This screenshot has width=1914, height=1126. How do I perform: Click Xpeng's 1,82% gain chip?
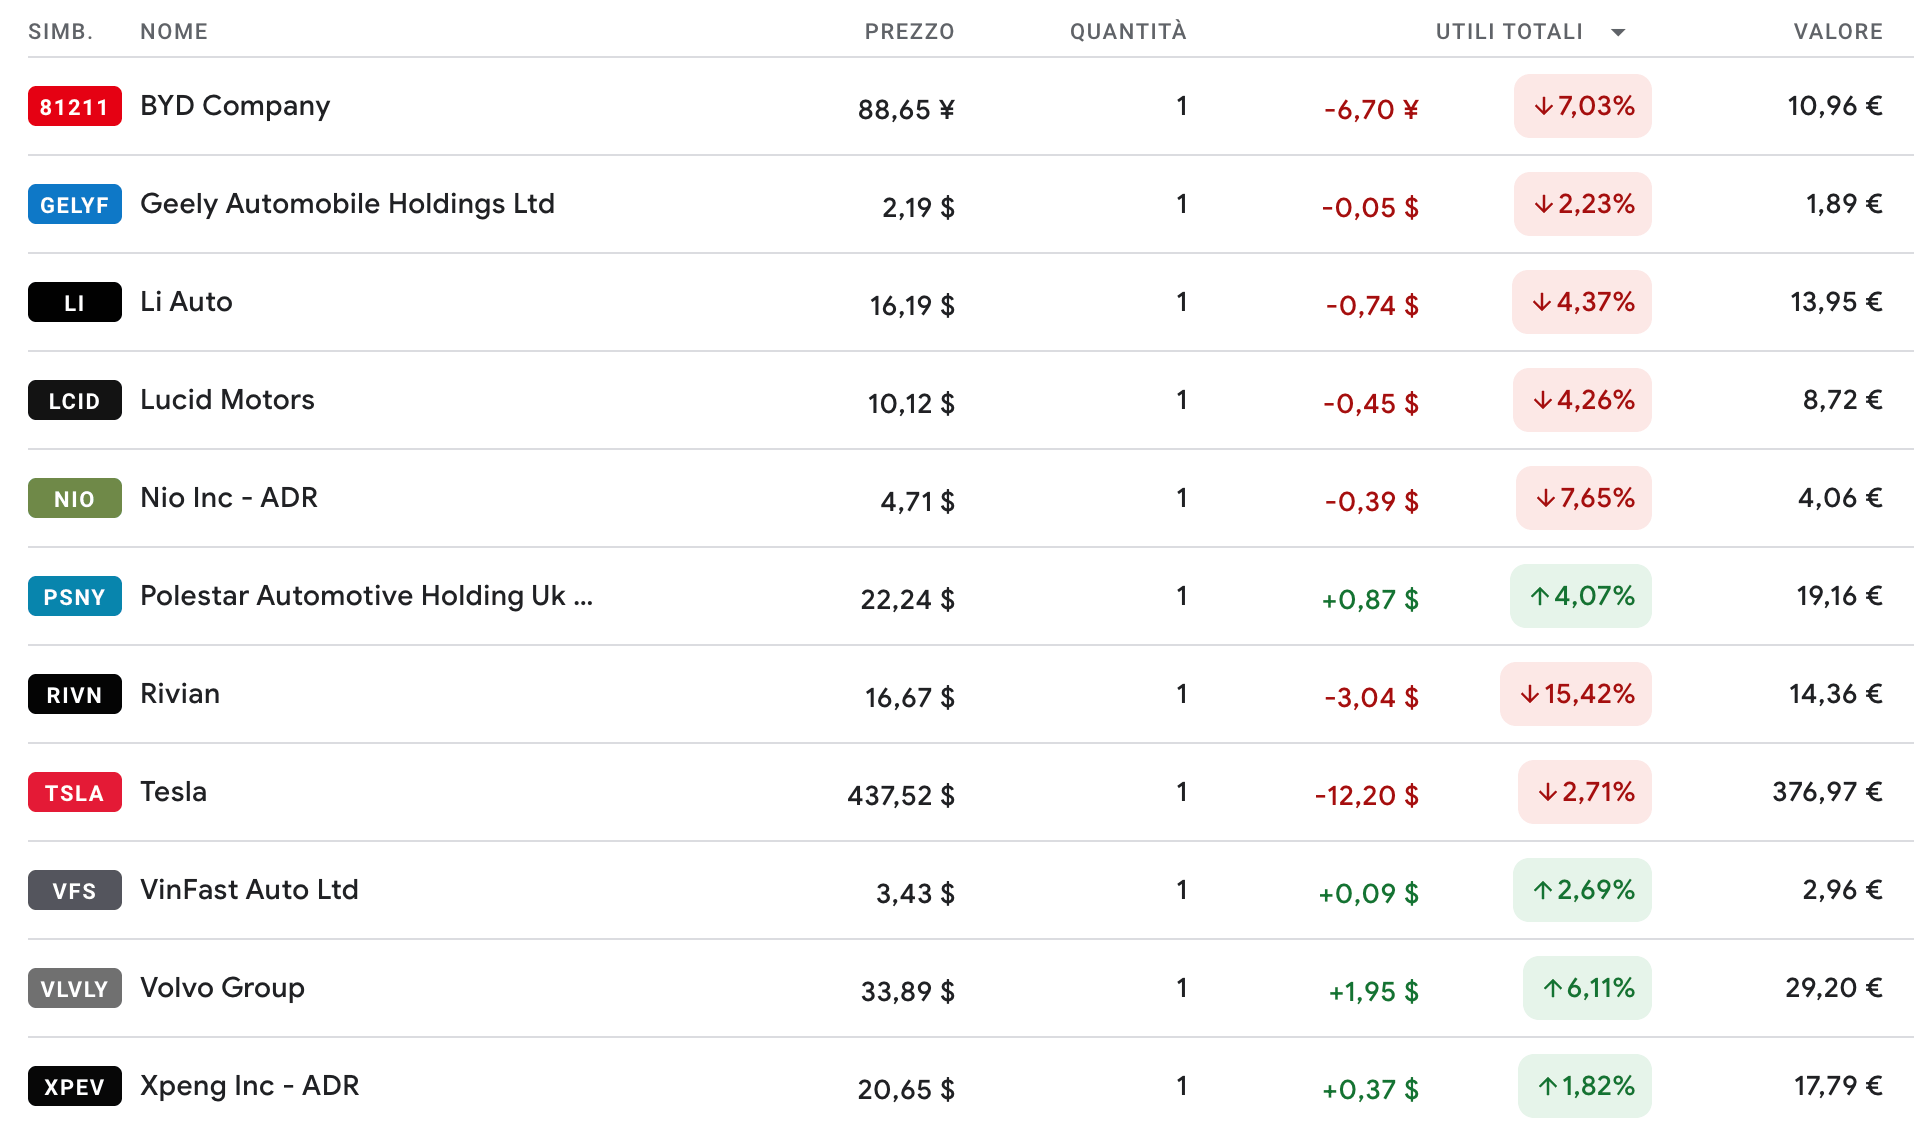point(1585,1086)
